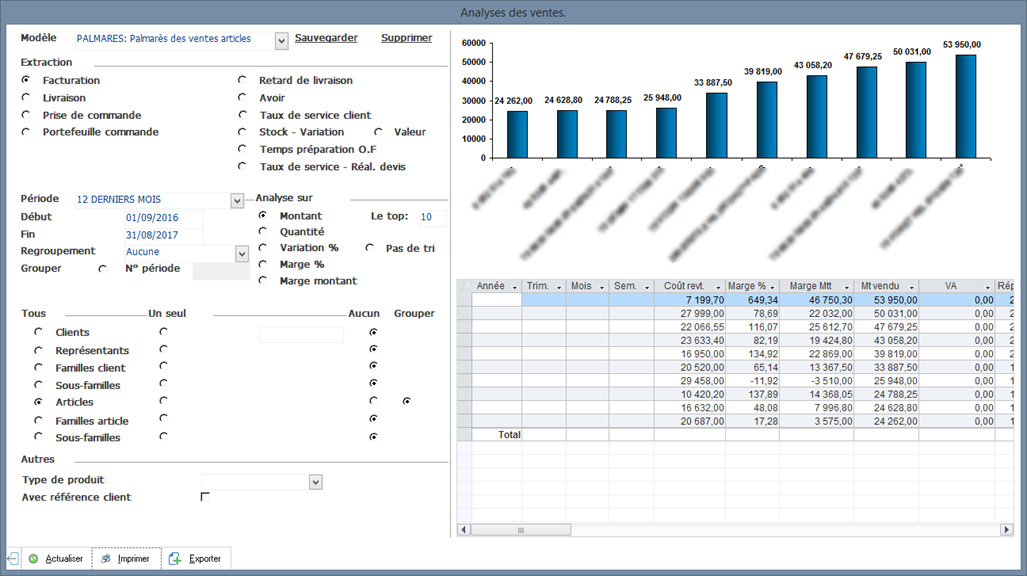
Task: Click the Le top value field
Action: click(432, 218)
